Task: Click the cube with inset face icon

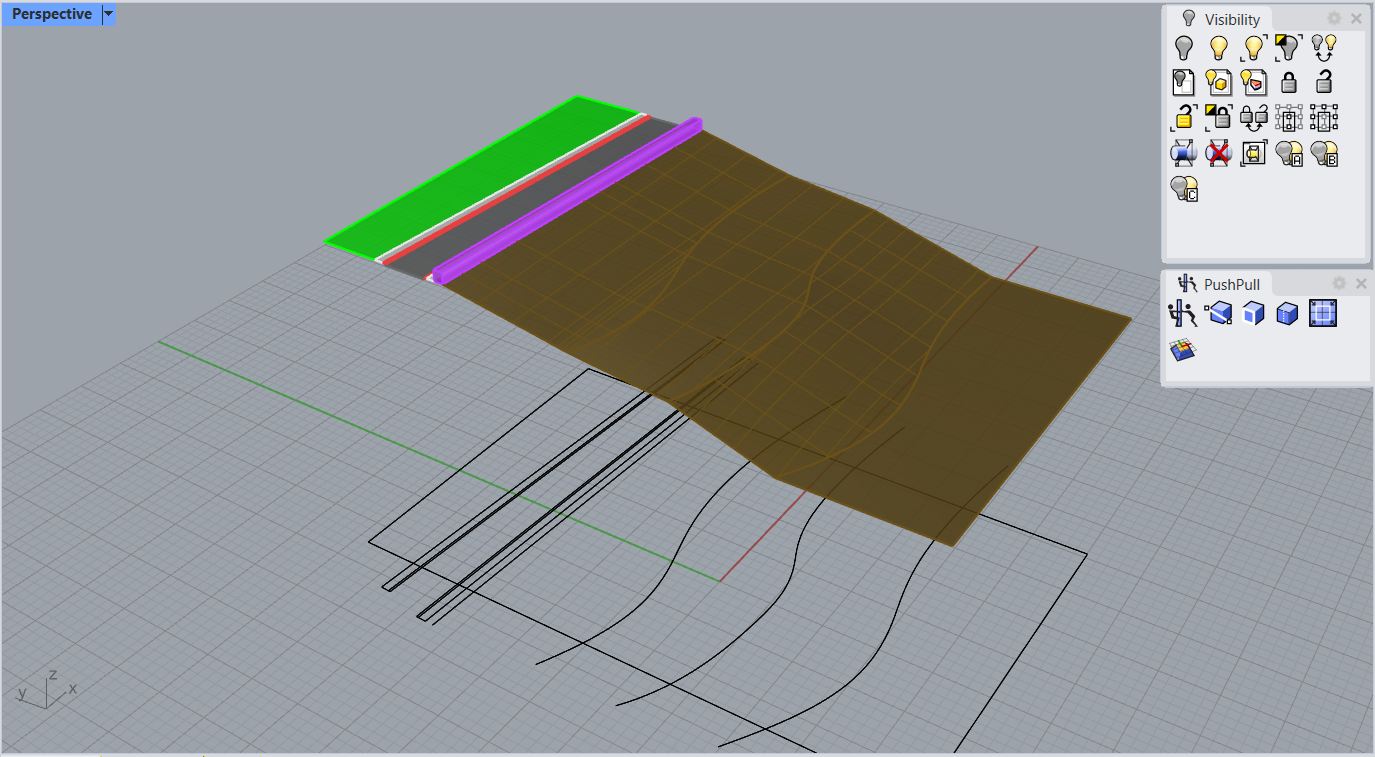Action: click(1253, 314)
